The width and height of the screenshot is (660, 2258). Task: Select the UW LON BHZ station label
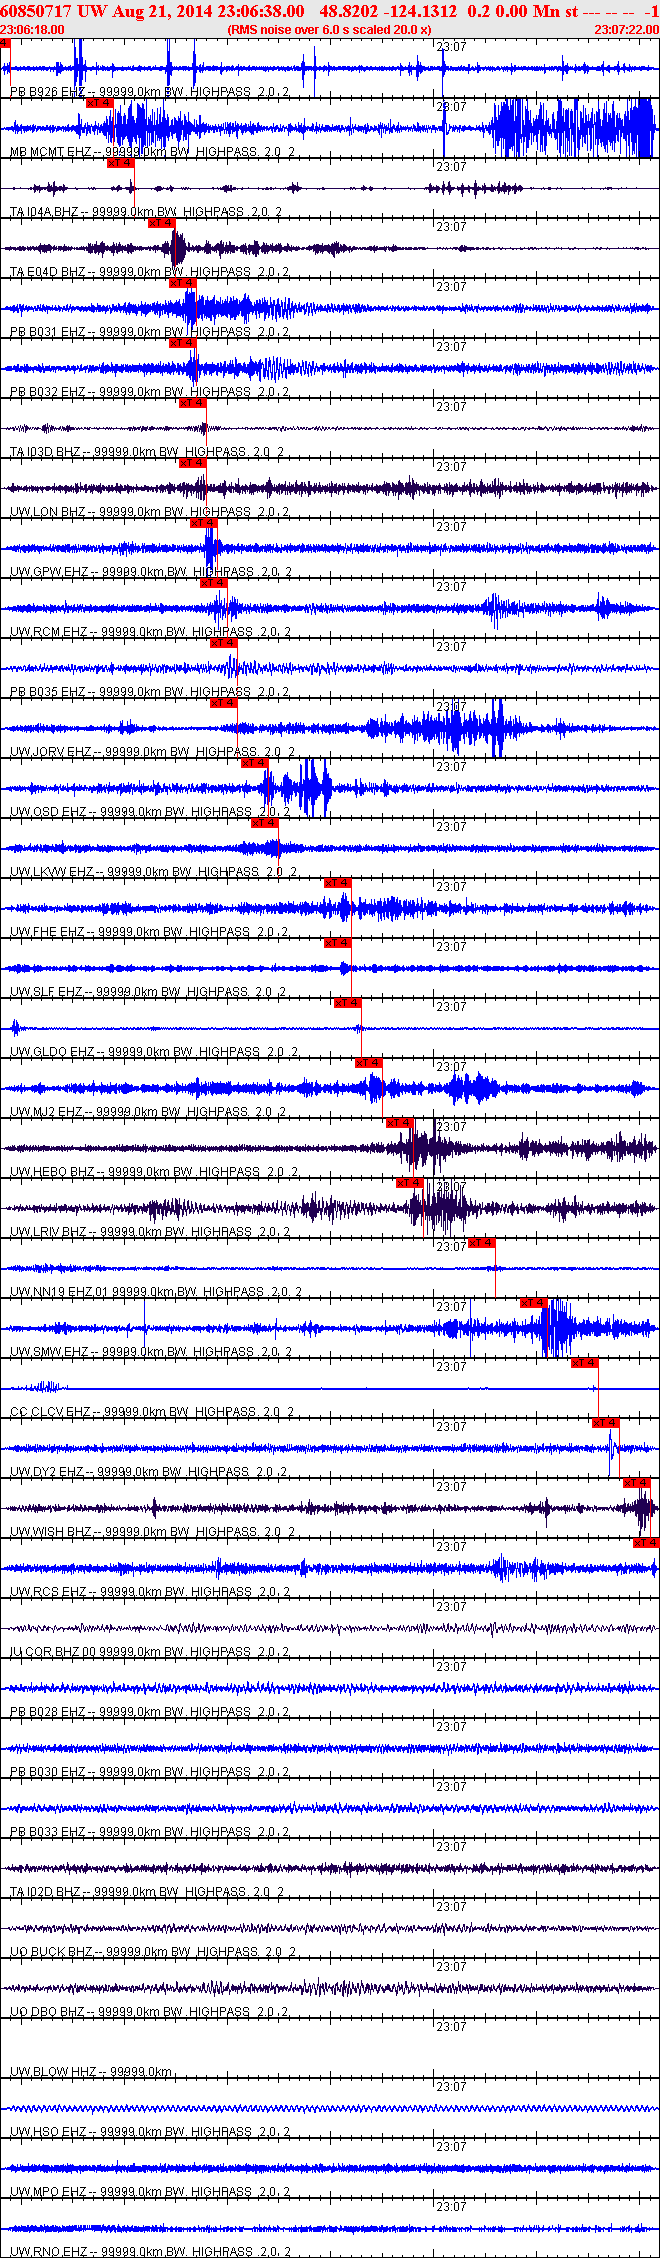150,512
